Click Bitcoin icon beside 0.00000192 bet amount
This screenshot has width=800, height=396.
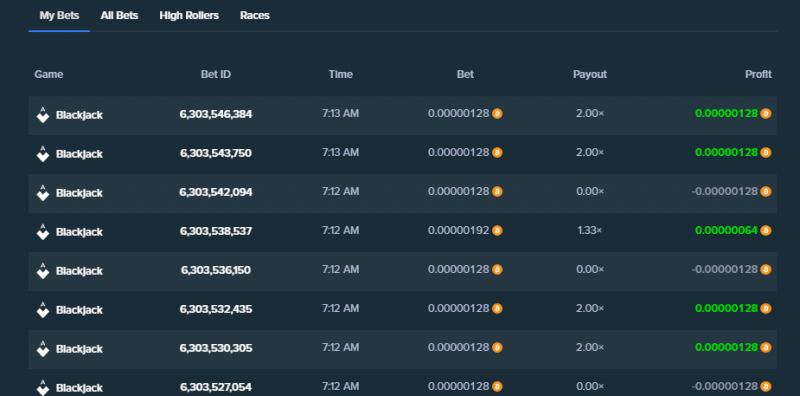497,231
